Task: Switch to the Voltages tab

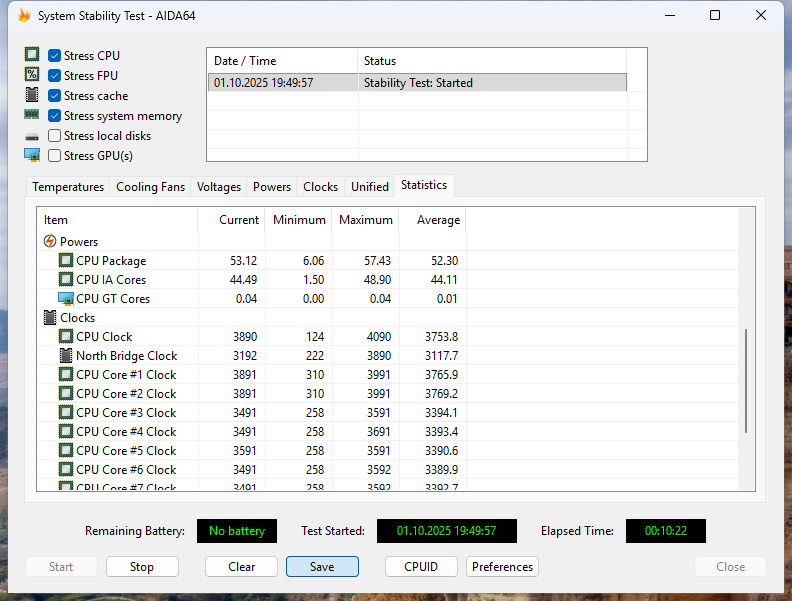Action: pyautogui.click(x=219, y=187)
